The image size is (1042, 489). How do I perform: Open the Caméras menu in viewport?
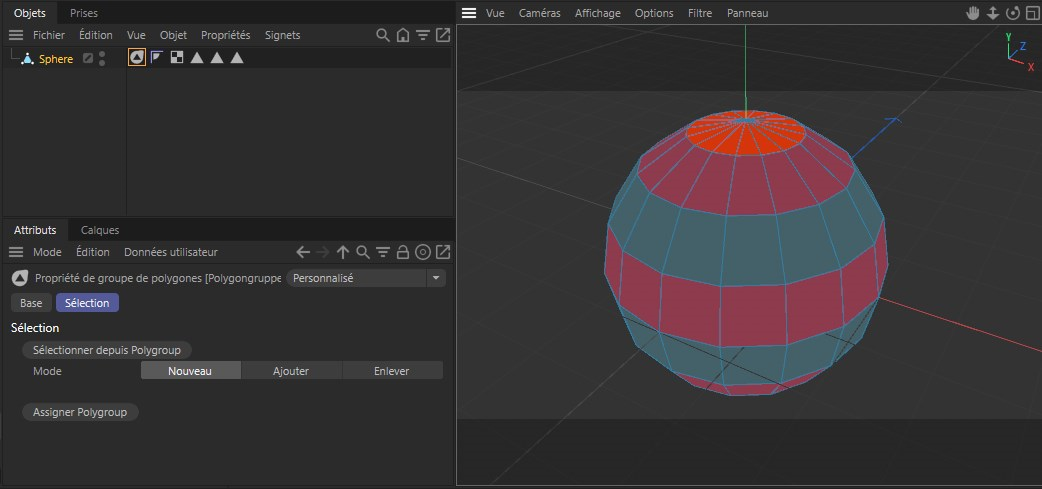pyautogui.click(x=539, y=13)
